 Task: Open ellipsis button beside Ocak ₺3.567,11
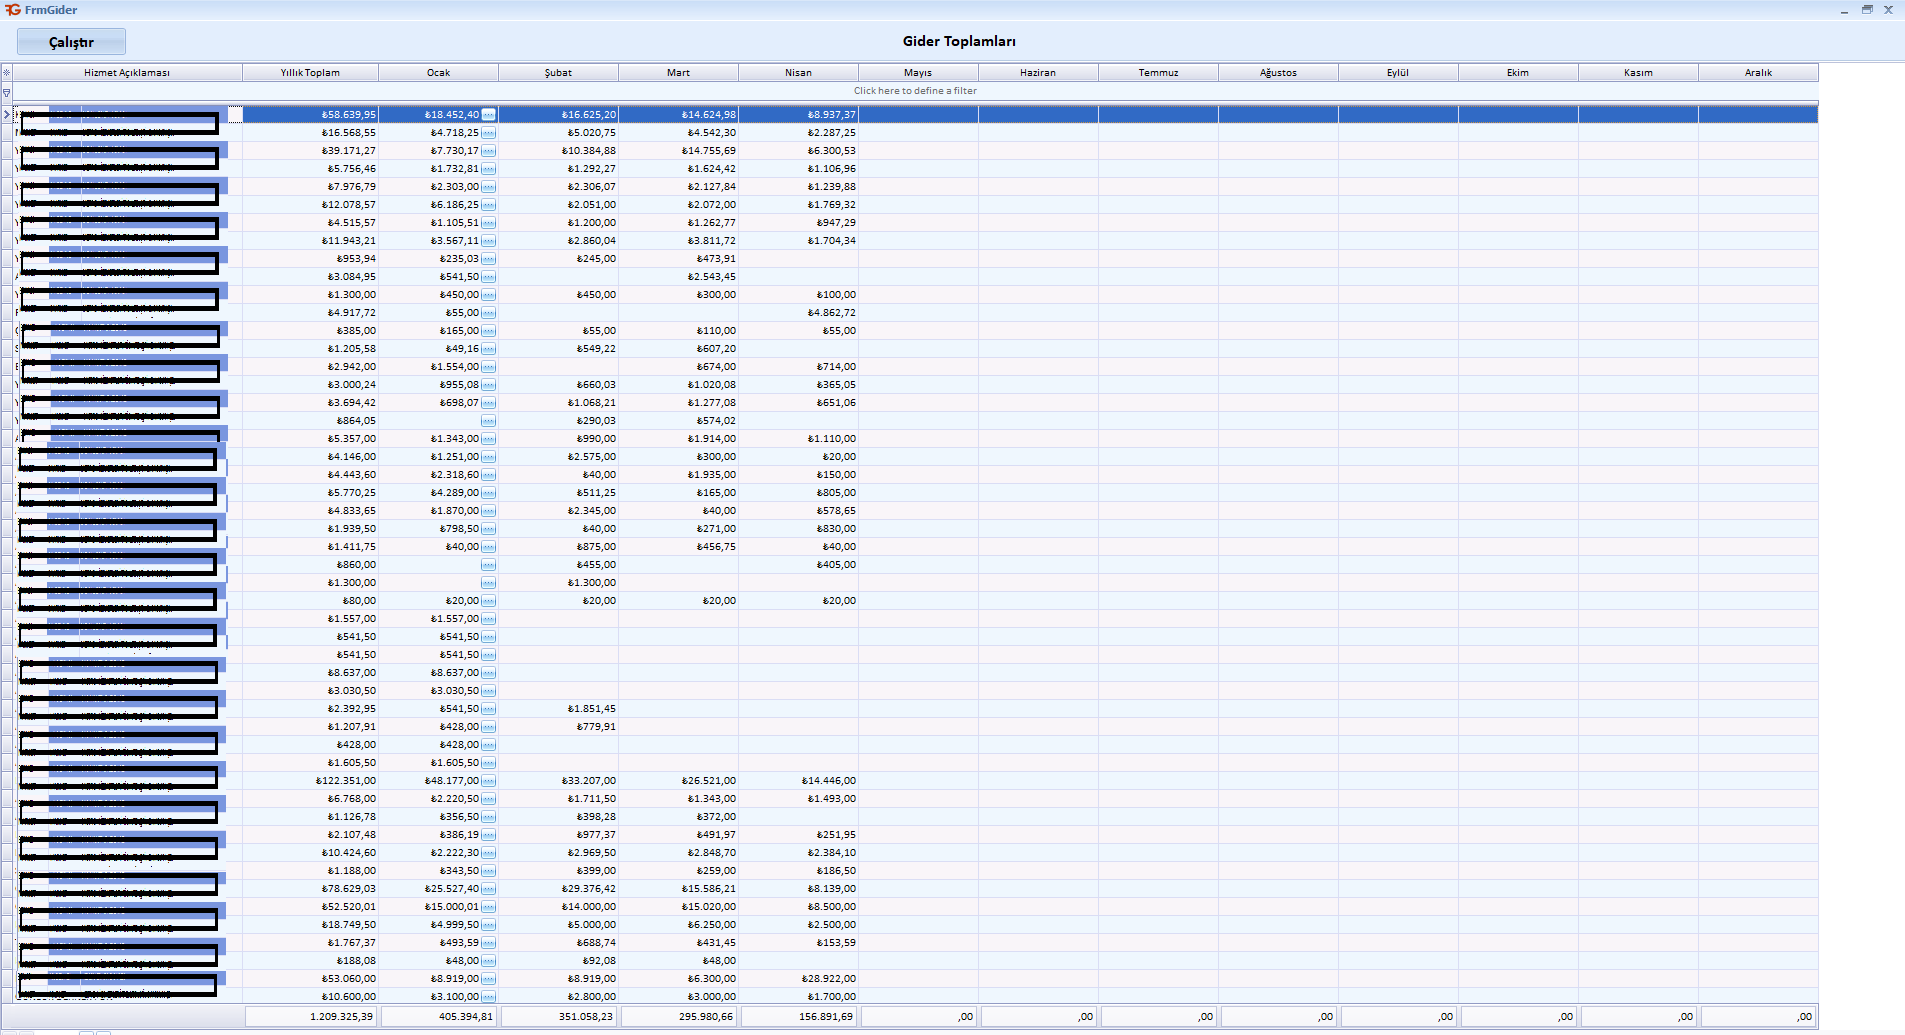coord(488,241)
